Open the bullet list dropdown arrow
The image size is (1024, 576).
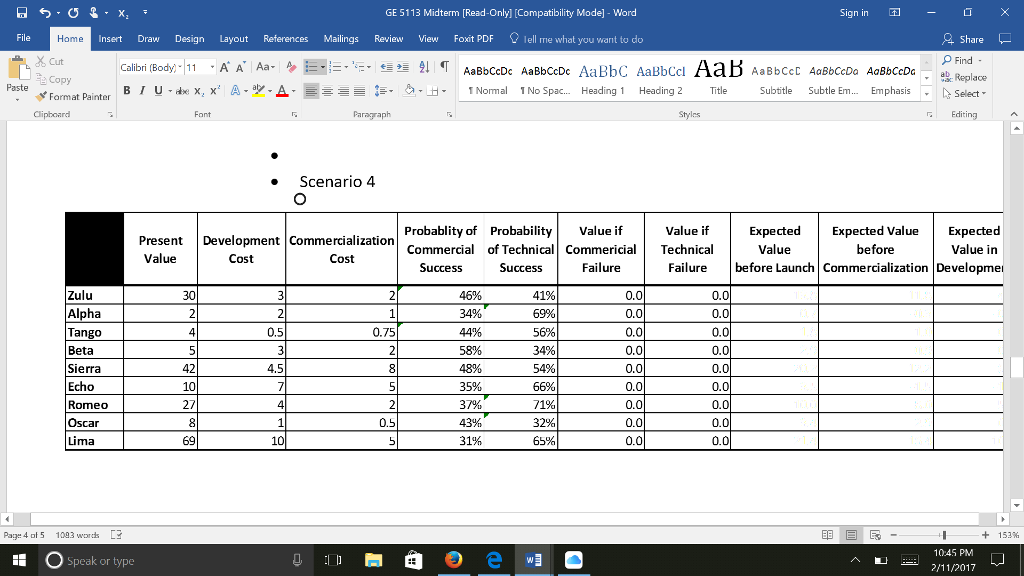click(x=322, y=67)
